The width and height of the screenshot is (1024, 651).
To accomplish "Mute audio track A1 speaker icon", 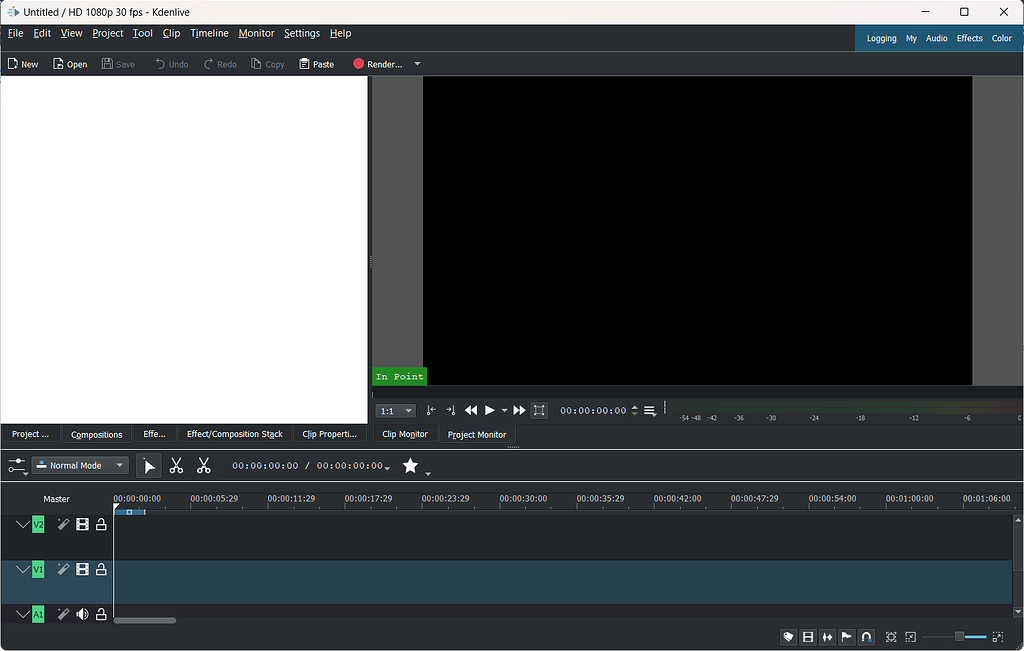I will 82,614.
